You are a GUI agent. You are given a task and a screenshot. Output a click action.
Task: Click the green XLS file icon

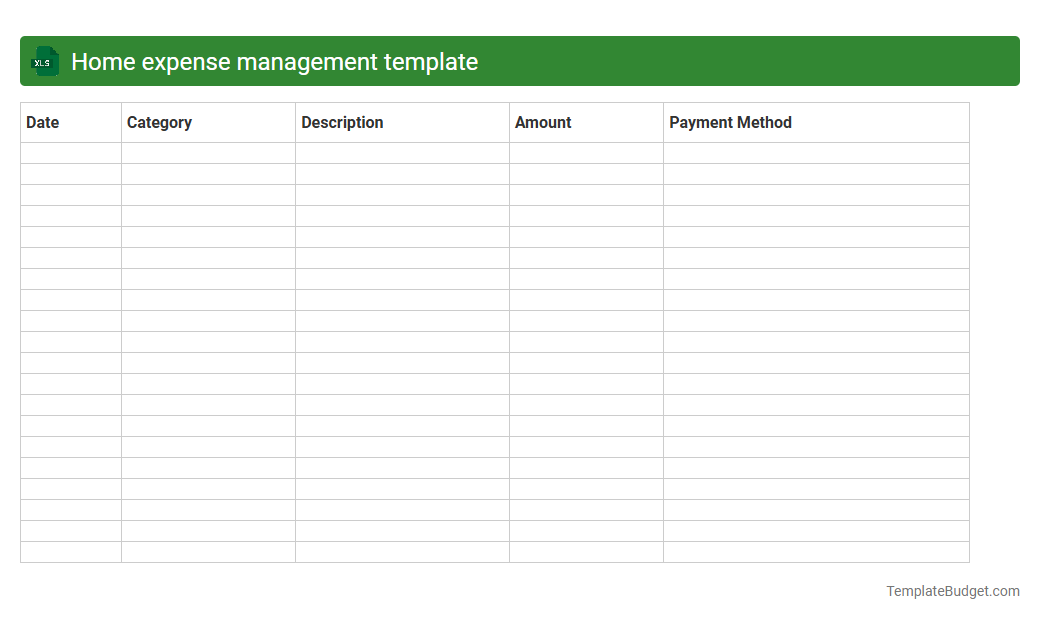pyautogui.click(x=44, y=61)
